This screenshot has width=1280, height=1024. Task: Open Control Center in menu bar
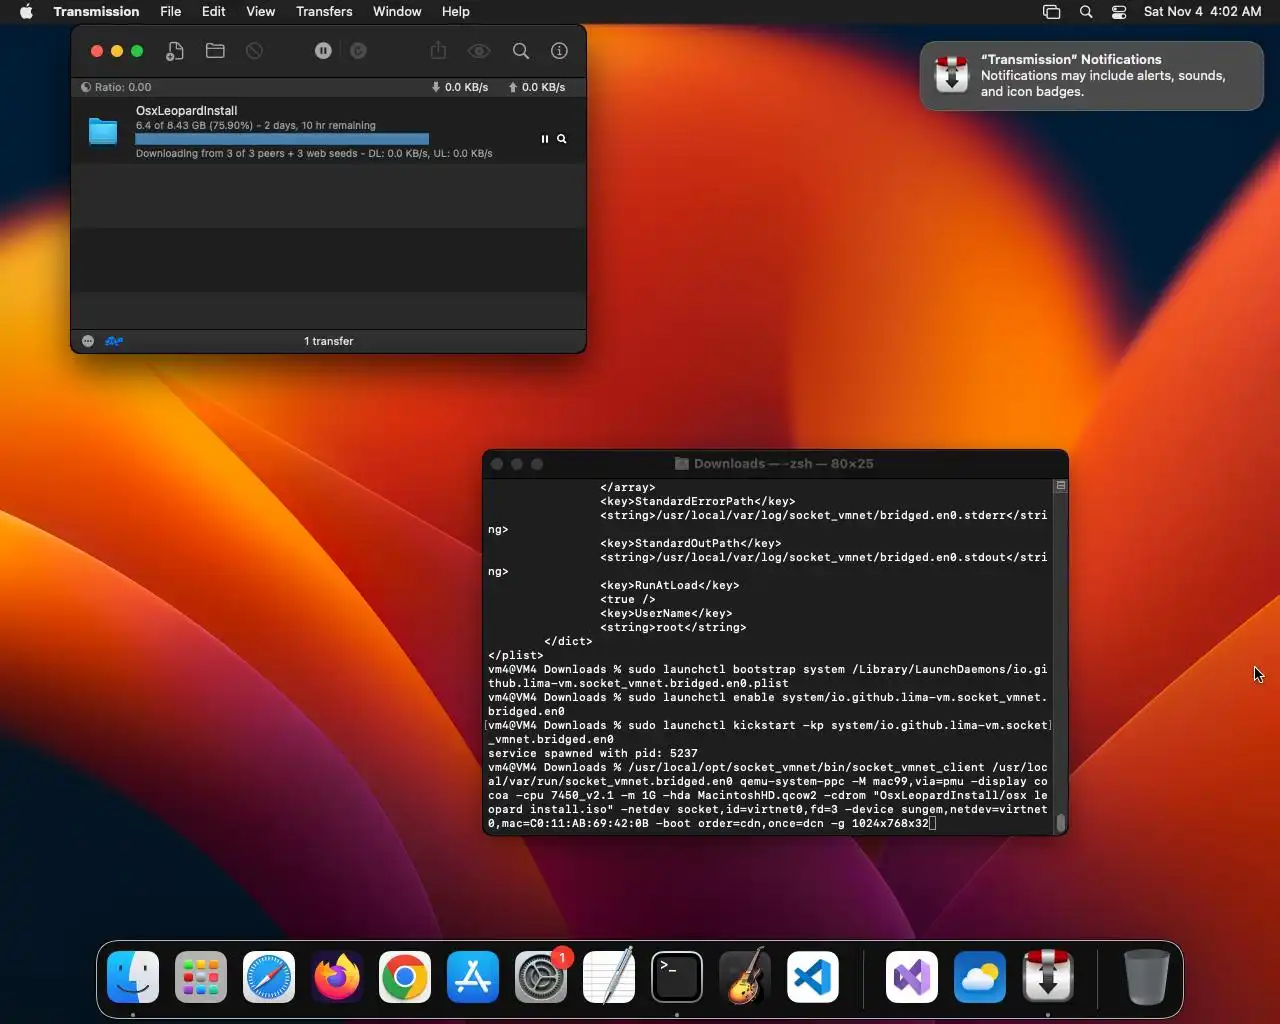pos(1119,12)
